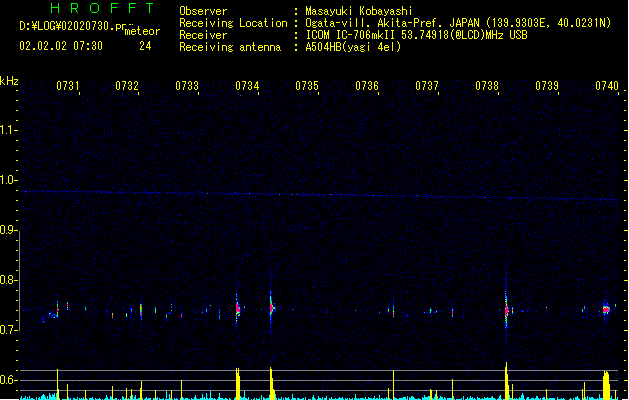
Task: Click the 0735 time marker
Action: (x=307, y=86)
